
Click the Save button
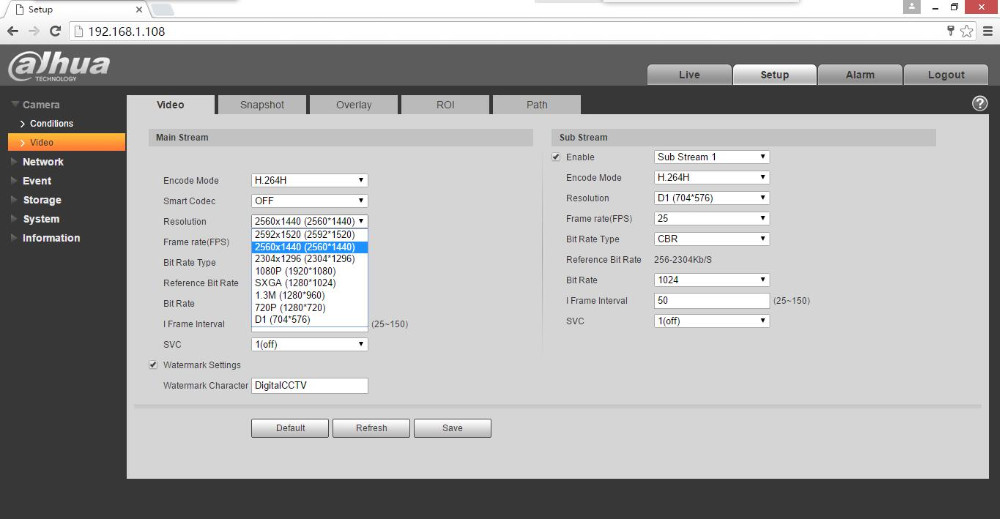tap(452, 428)
